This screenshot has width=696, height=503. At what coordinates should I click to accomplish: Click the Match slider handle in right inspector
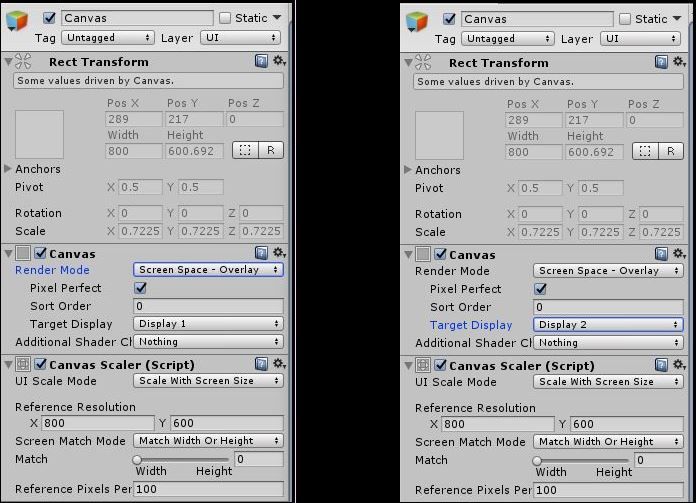[537, 460]
